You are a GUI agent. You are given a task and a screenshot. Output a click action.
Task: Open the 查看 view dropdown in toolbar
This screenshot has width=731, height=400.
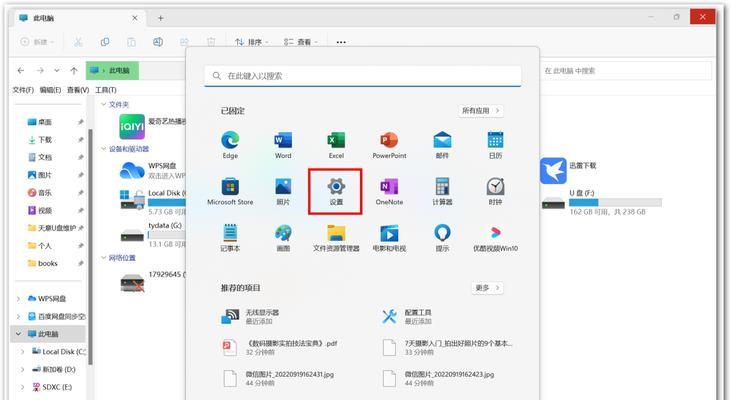[x=301, y=42]
